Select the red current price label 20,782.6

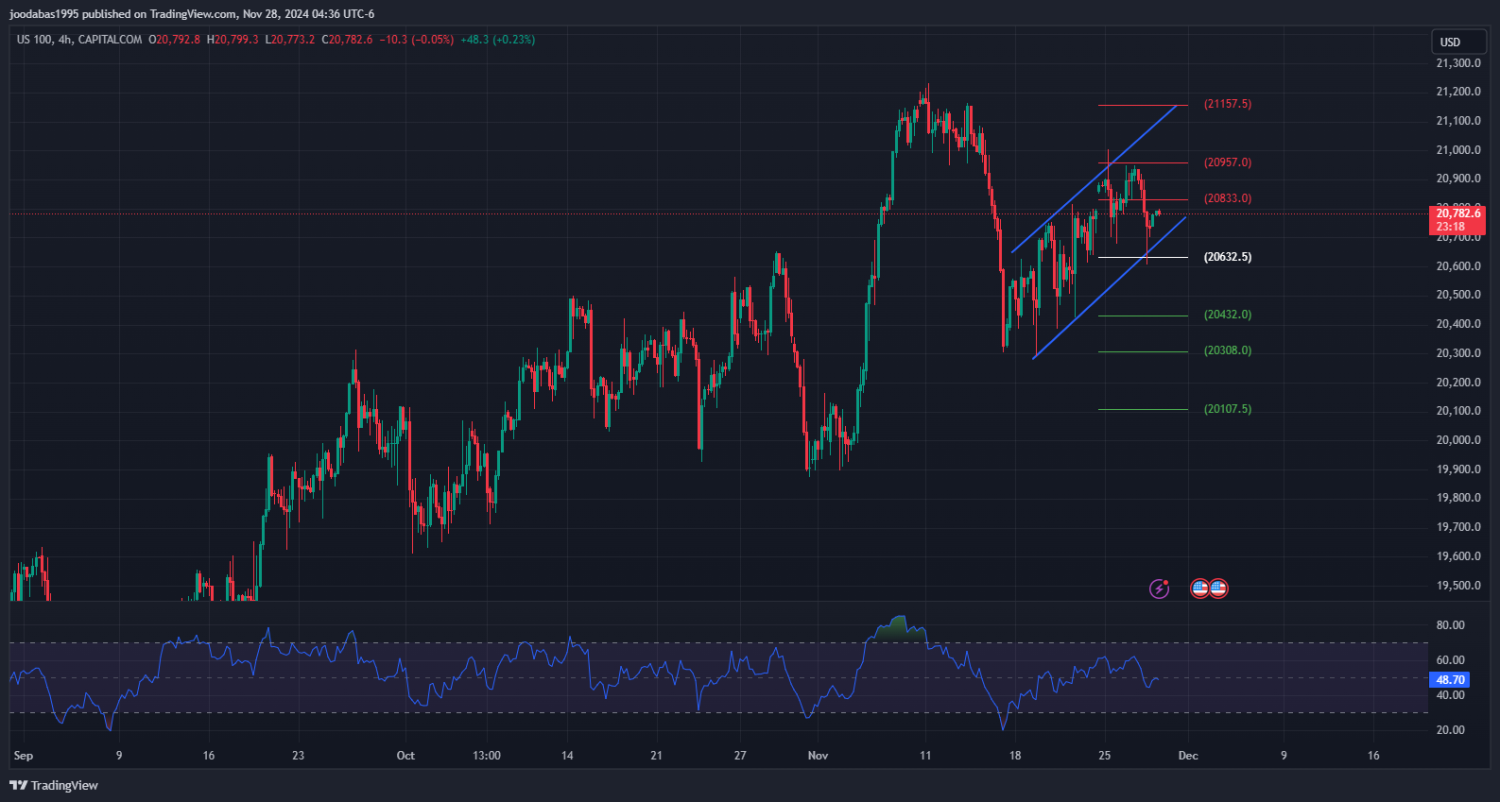pos(1457,213)
